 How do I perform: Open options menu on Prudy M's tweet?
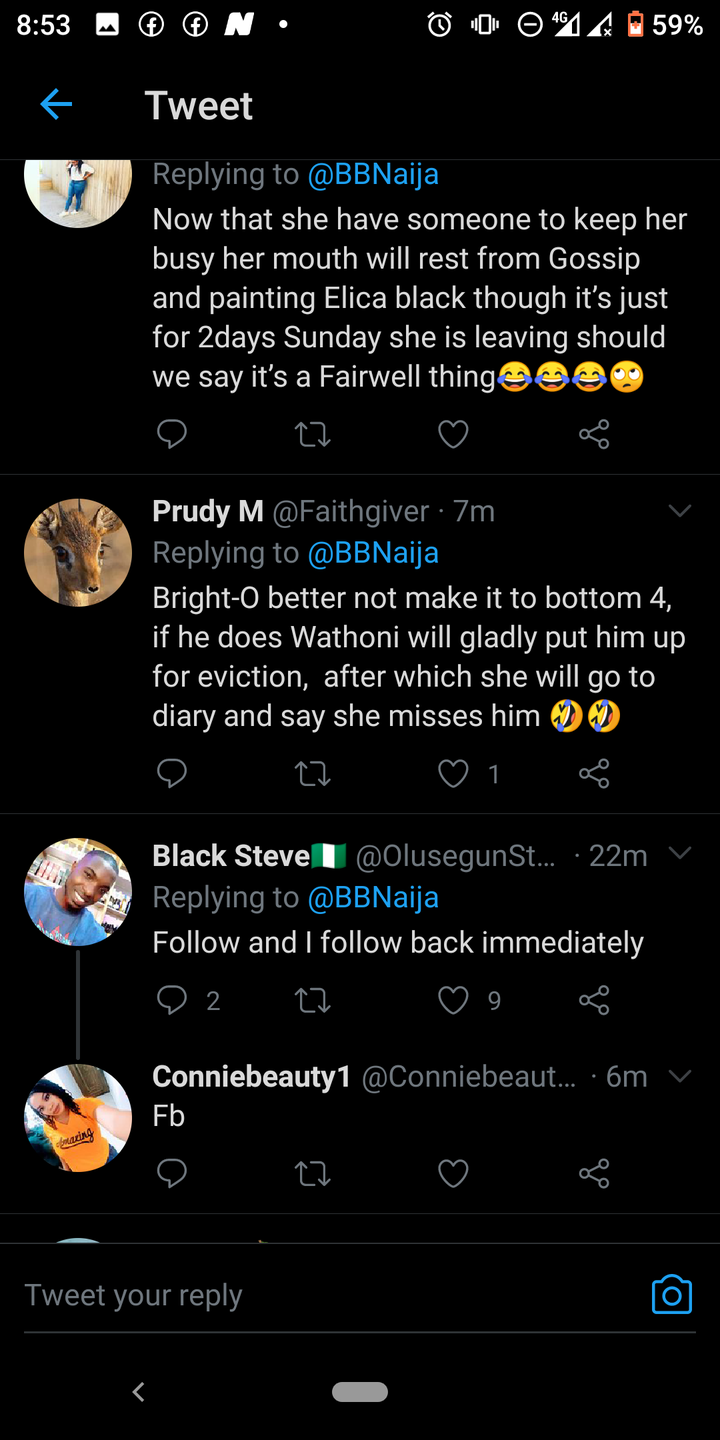(681, 511)
